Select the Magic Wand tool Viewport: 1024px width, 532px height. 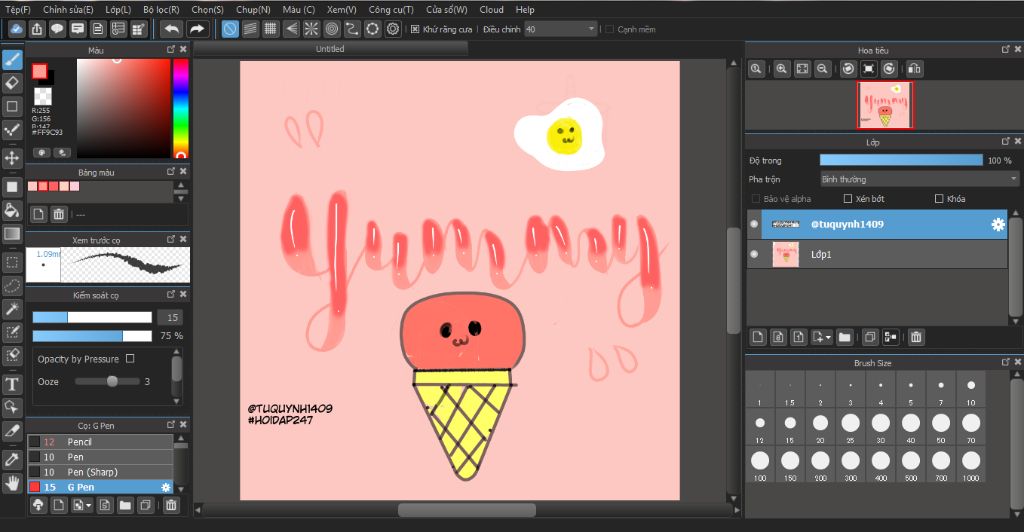pos(12,309)
